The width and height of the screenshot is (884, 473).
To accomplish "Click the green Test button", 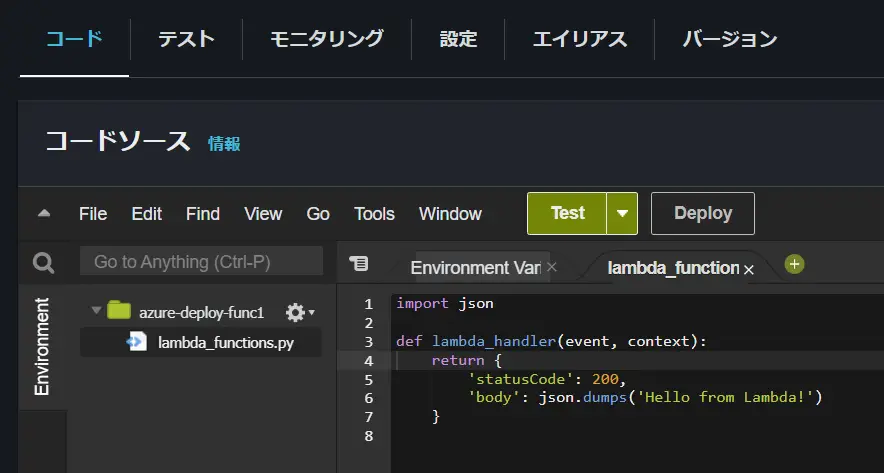I will click(x=567, y=213).
